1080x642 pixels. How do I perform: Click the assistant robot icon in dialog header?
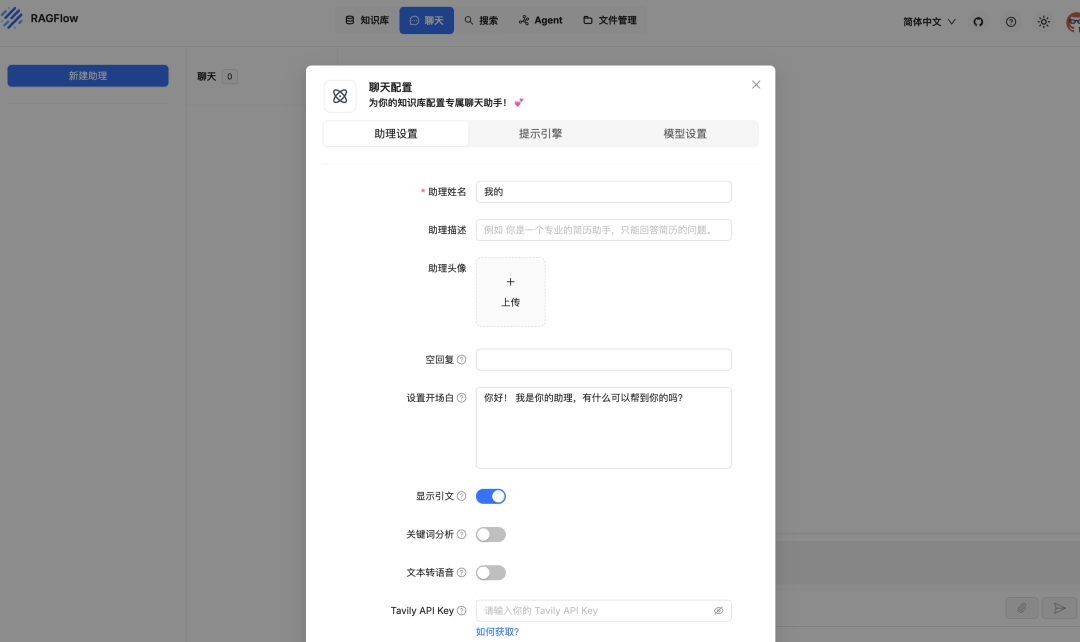[x=340, y=95]
